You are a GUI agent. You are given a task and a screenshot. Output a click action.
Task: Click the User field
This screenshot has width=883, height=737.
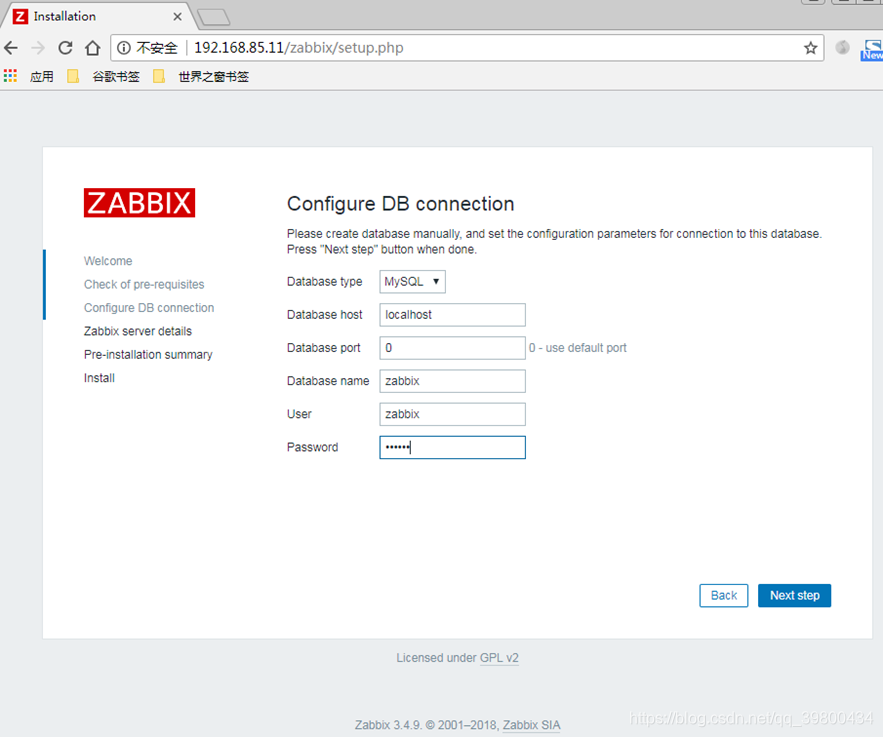tap(452, 414)
